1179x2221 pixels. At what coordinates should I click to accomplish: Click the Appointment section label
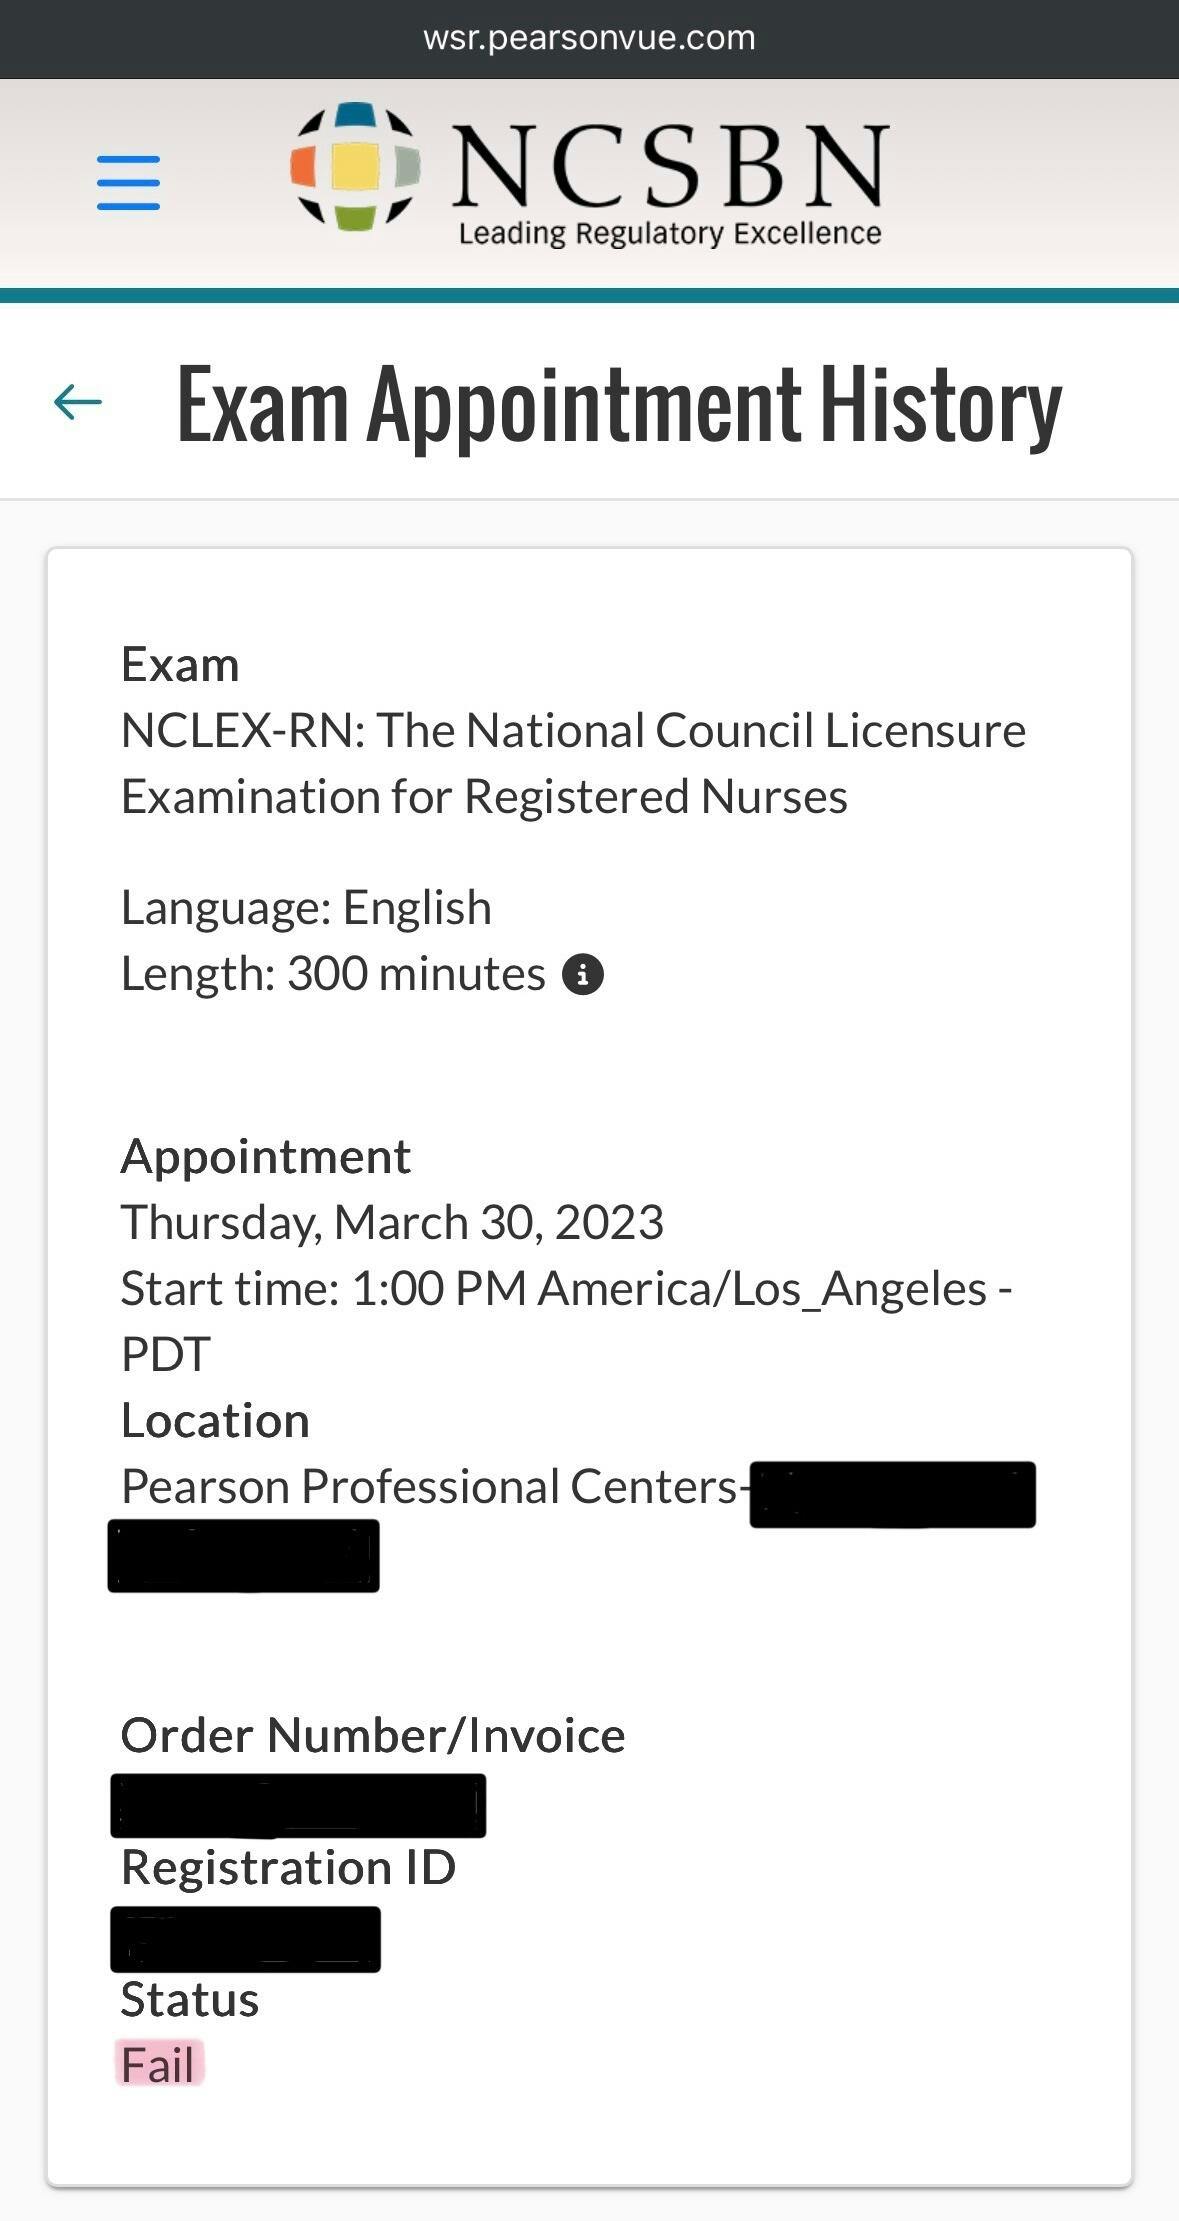[x=265, y=1157]
